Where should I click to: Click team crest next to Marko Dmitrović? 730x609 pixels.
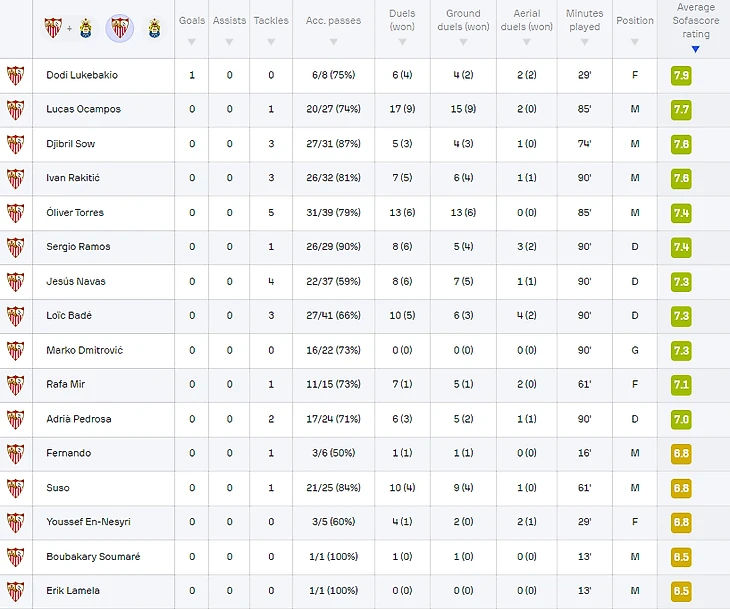coord(15,350)
